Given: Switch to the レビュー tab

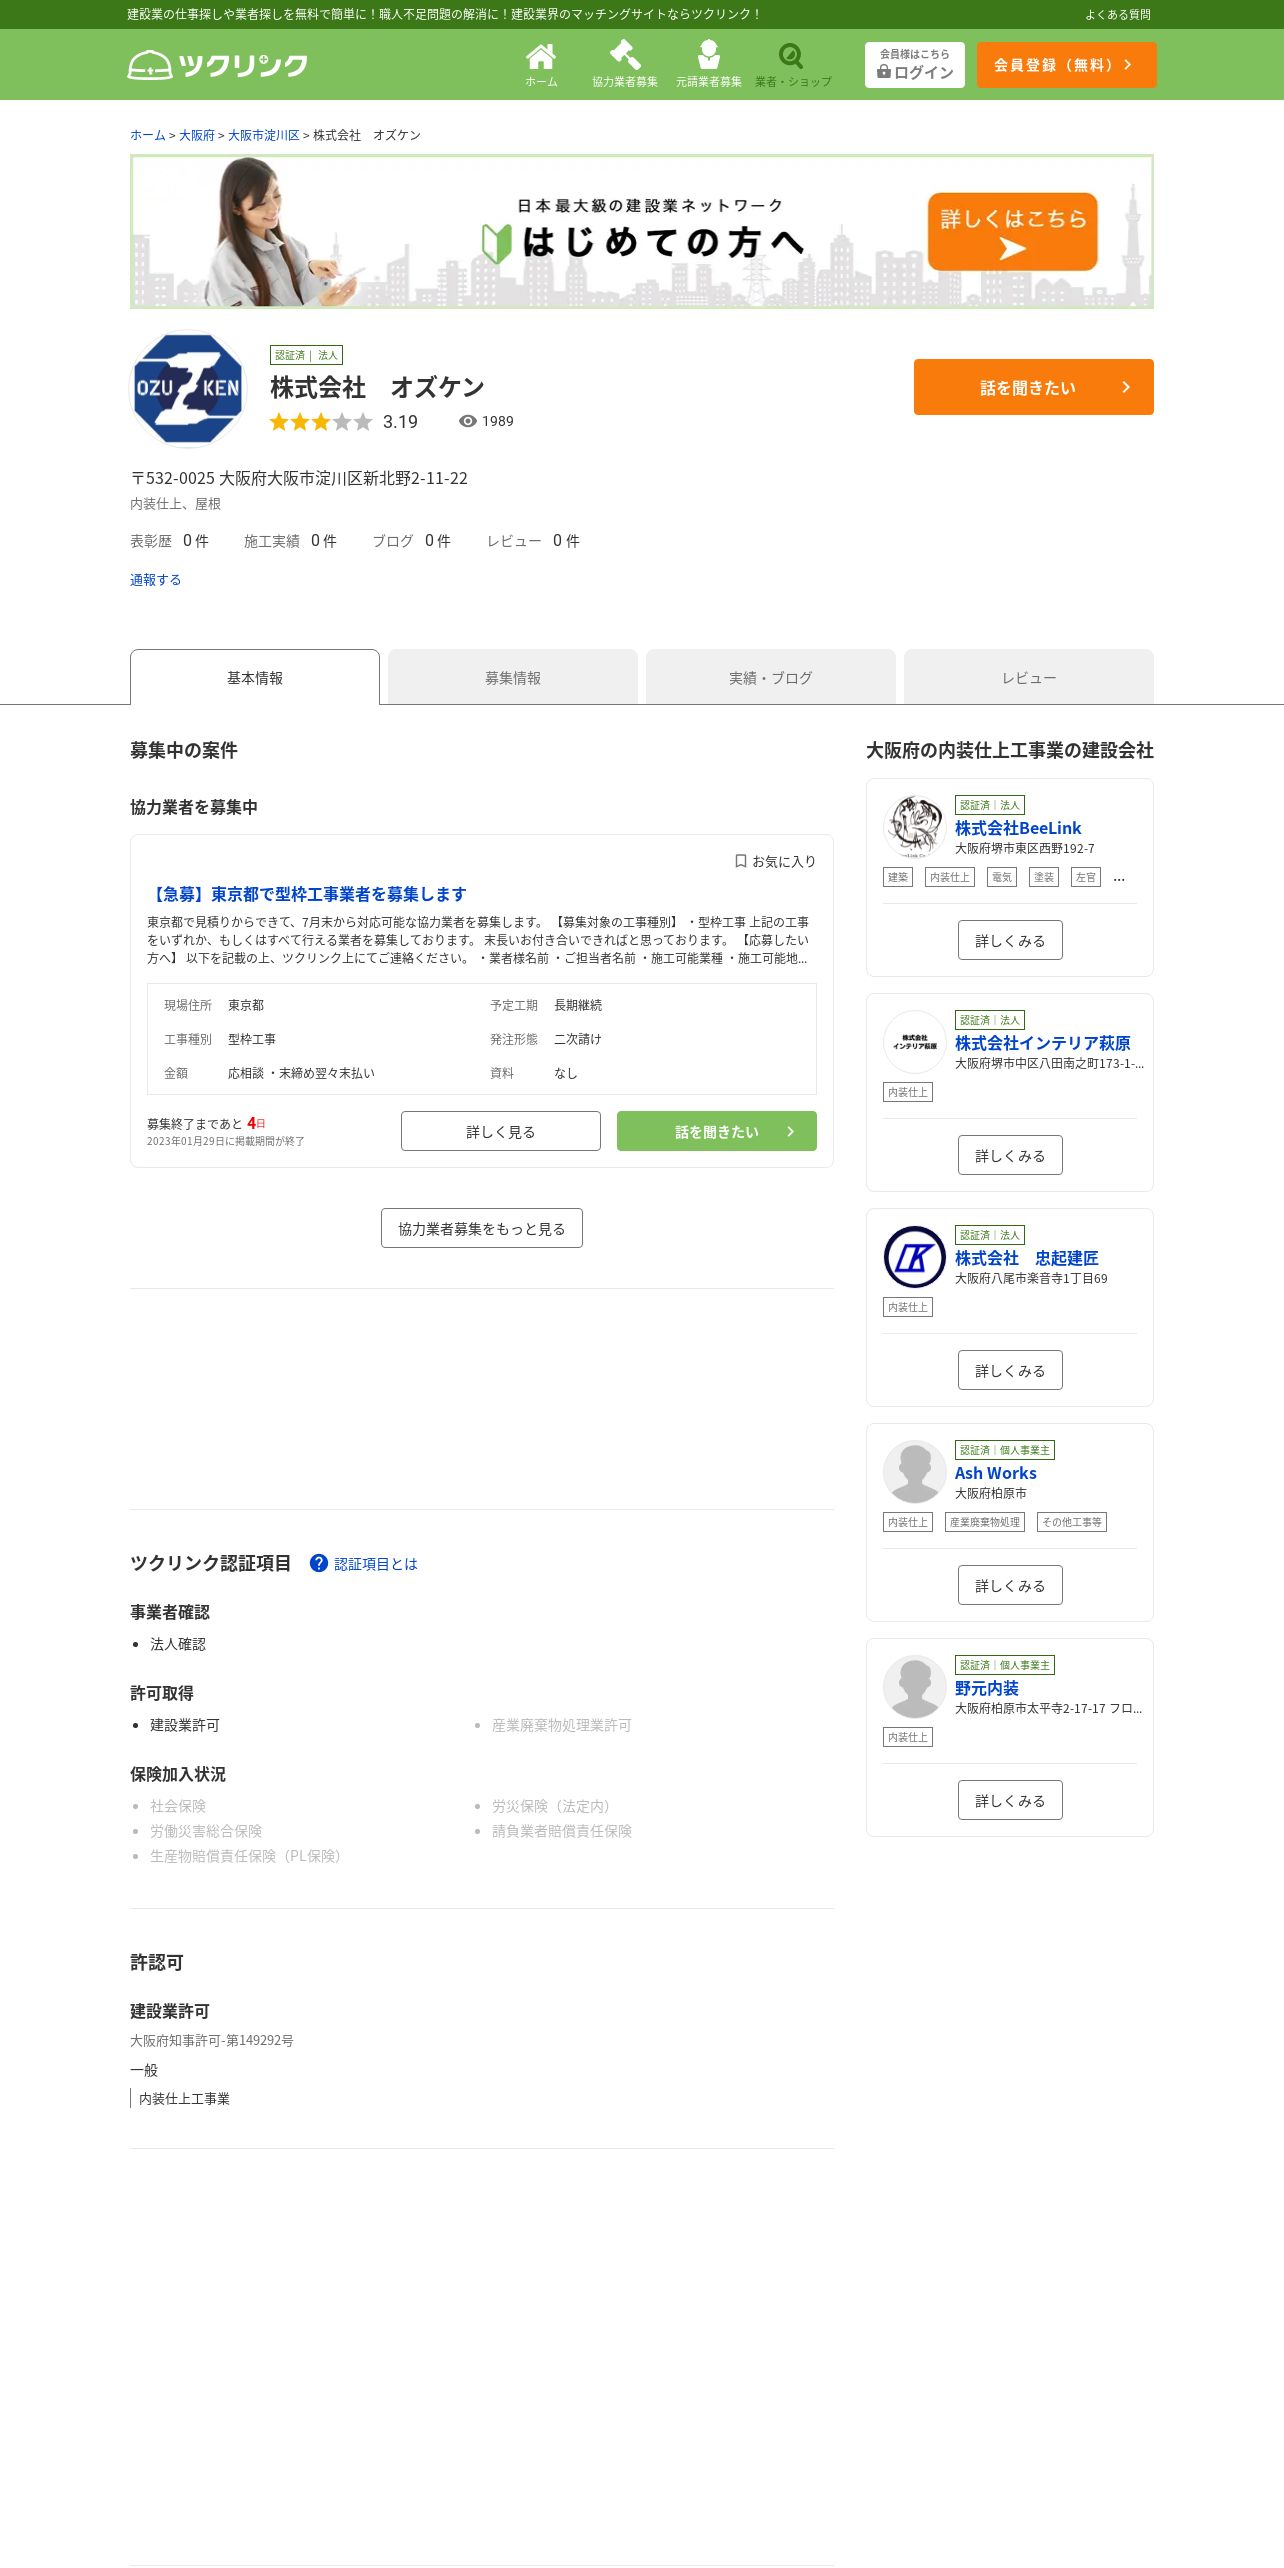Looking at the screenshot, I should pos(1029,677).
